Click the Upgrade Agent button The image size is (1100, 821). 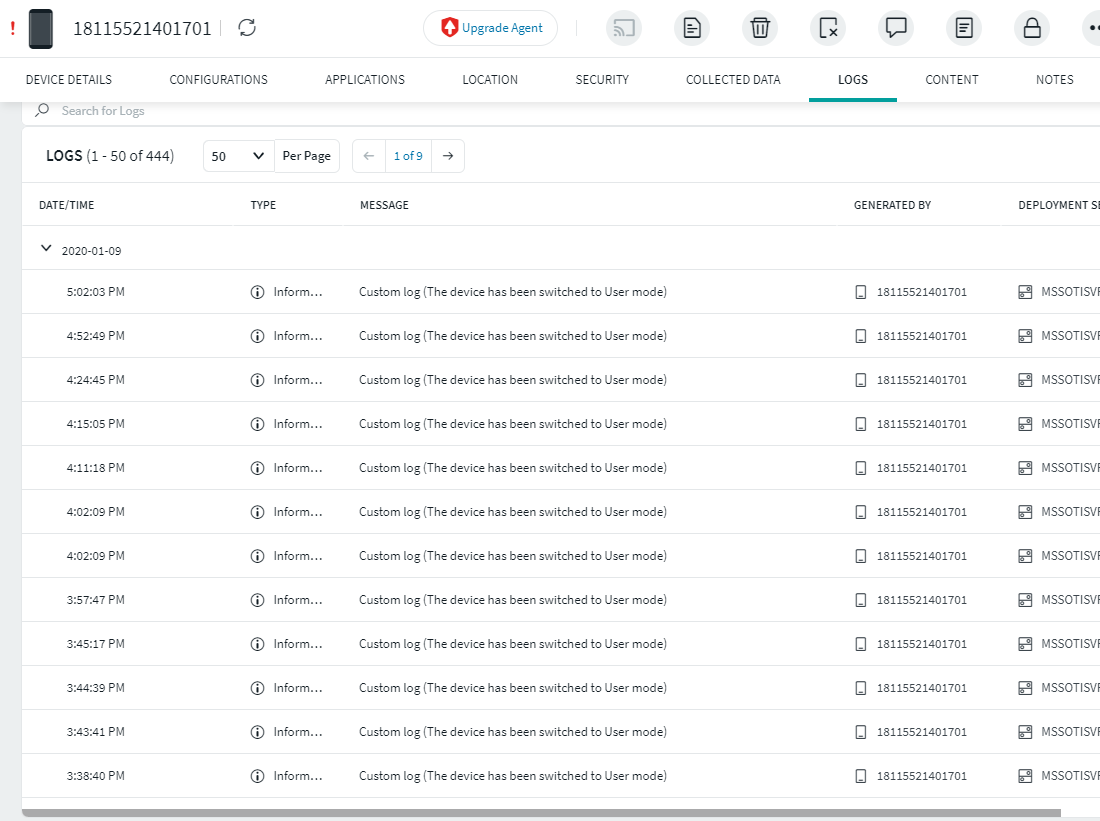(x=490, y=28)
